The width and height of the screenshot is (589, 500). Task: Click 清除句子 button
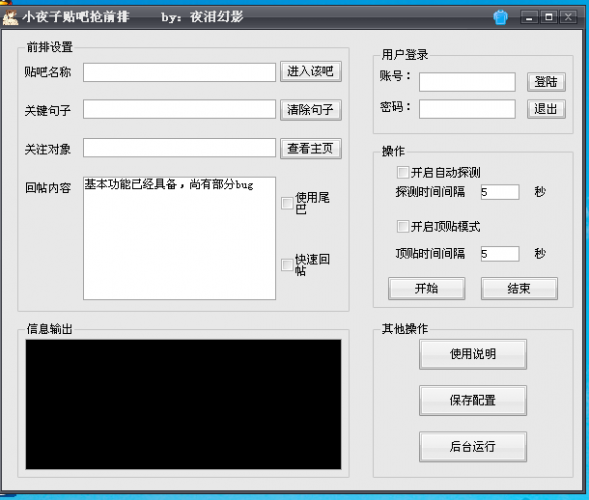coord(311,110)
